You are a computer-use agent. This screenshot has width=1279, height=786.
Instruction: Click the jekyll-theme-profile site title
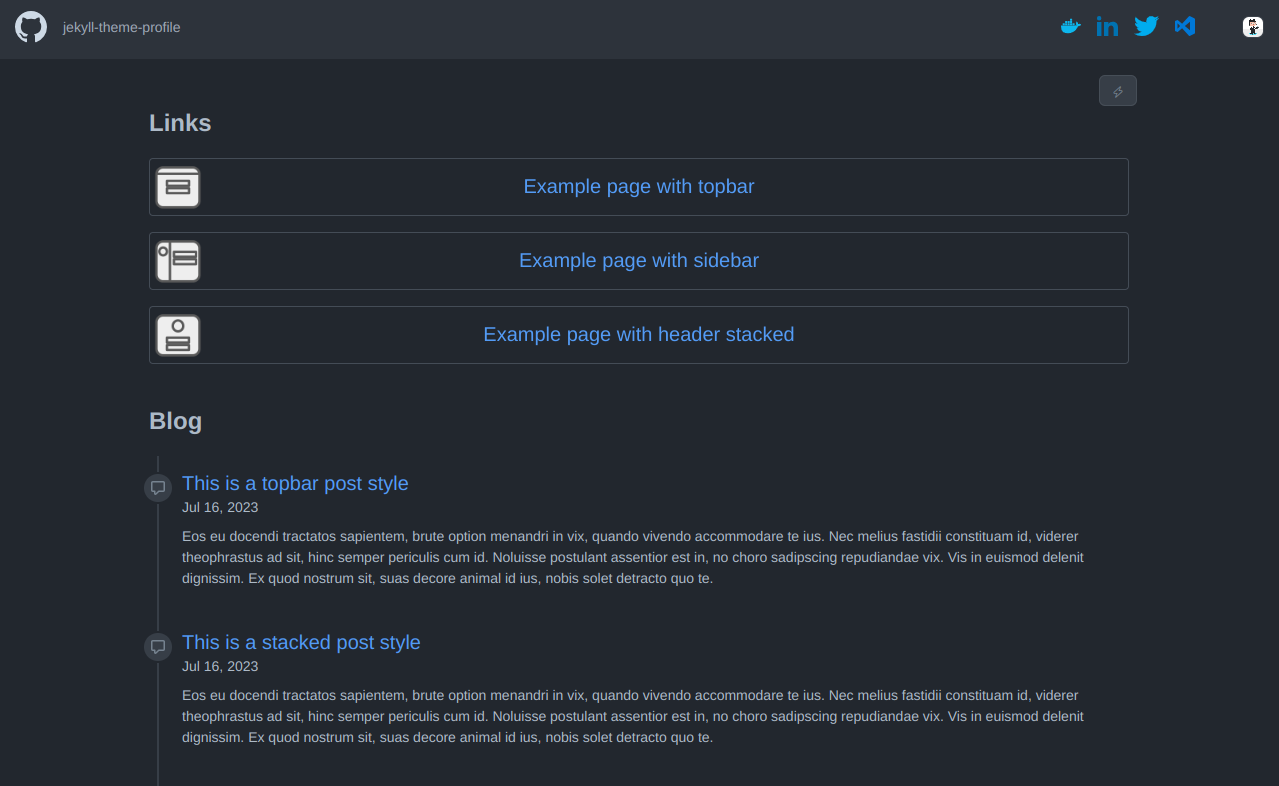[x=121, y=28]
